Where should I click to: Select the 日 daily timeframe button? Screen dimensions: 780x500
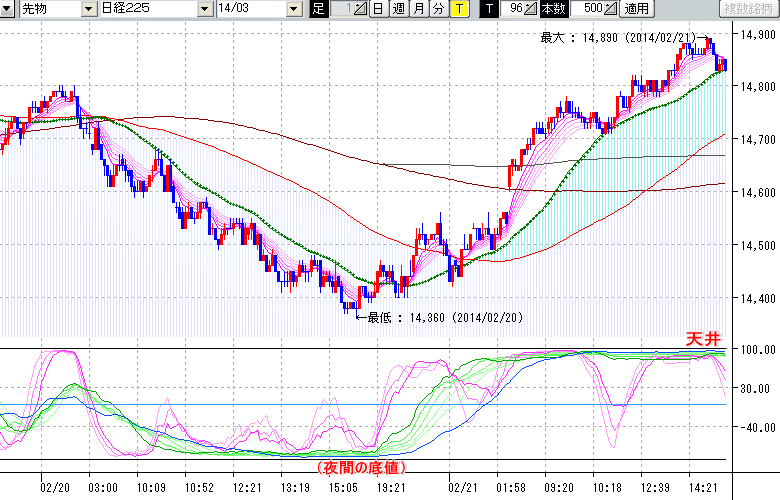[x=377, y=9]
